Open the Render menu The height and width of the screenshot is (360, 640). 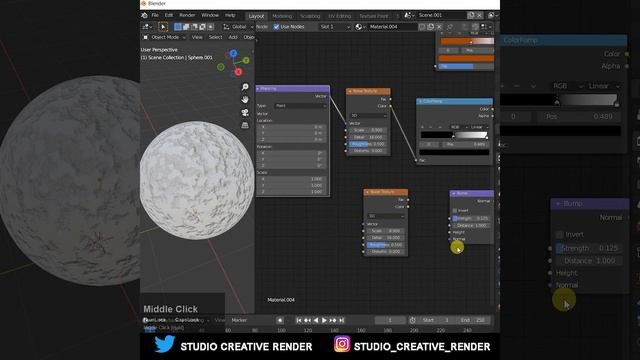187,16
